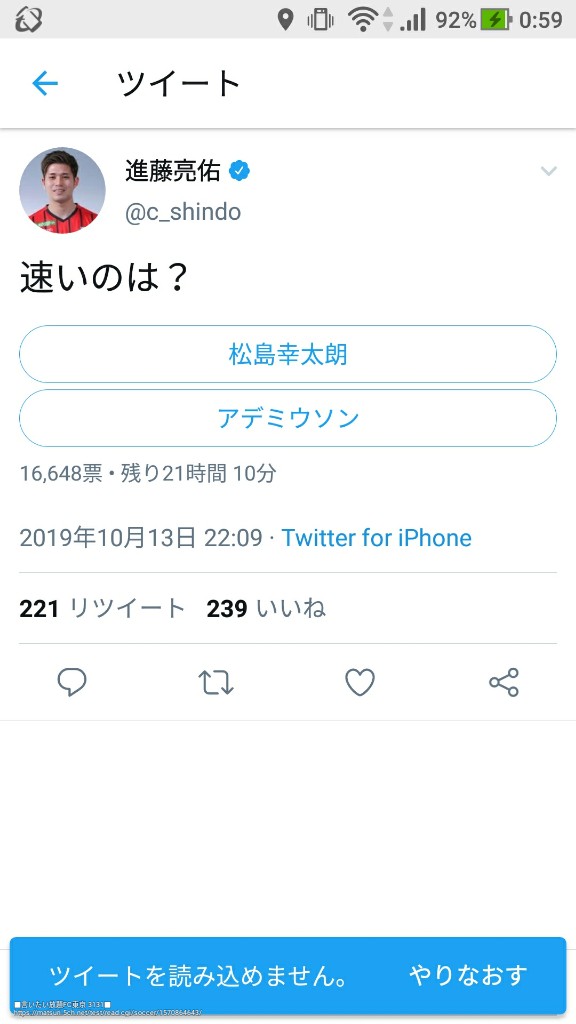Expand the tweet options chevron
This screenshot has height=1024, width=576.
[x=549, y=171]
